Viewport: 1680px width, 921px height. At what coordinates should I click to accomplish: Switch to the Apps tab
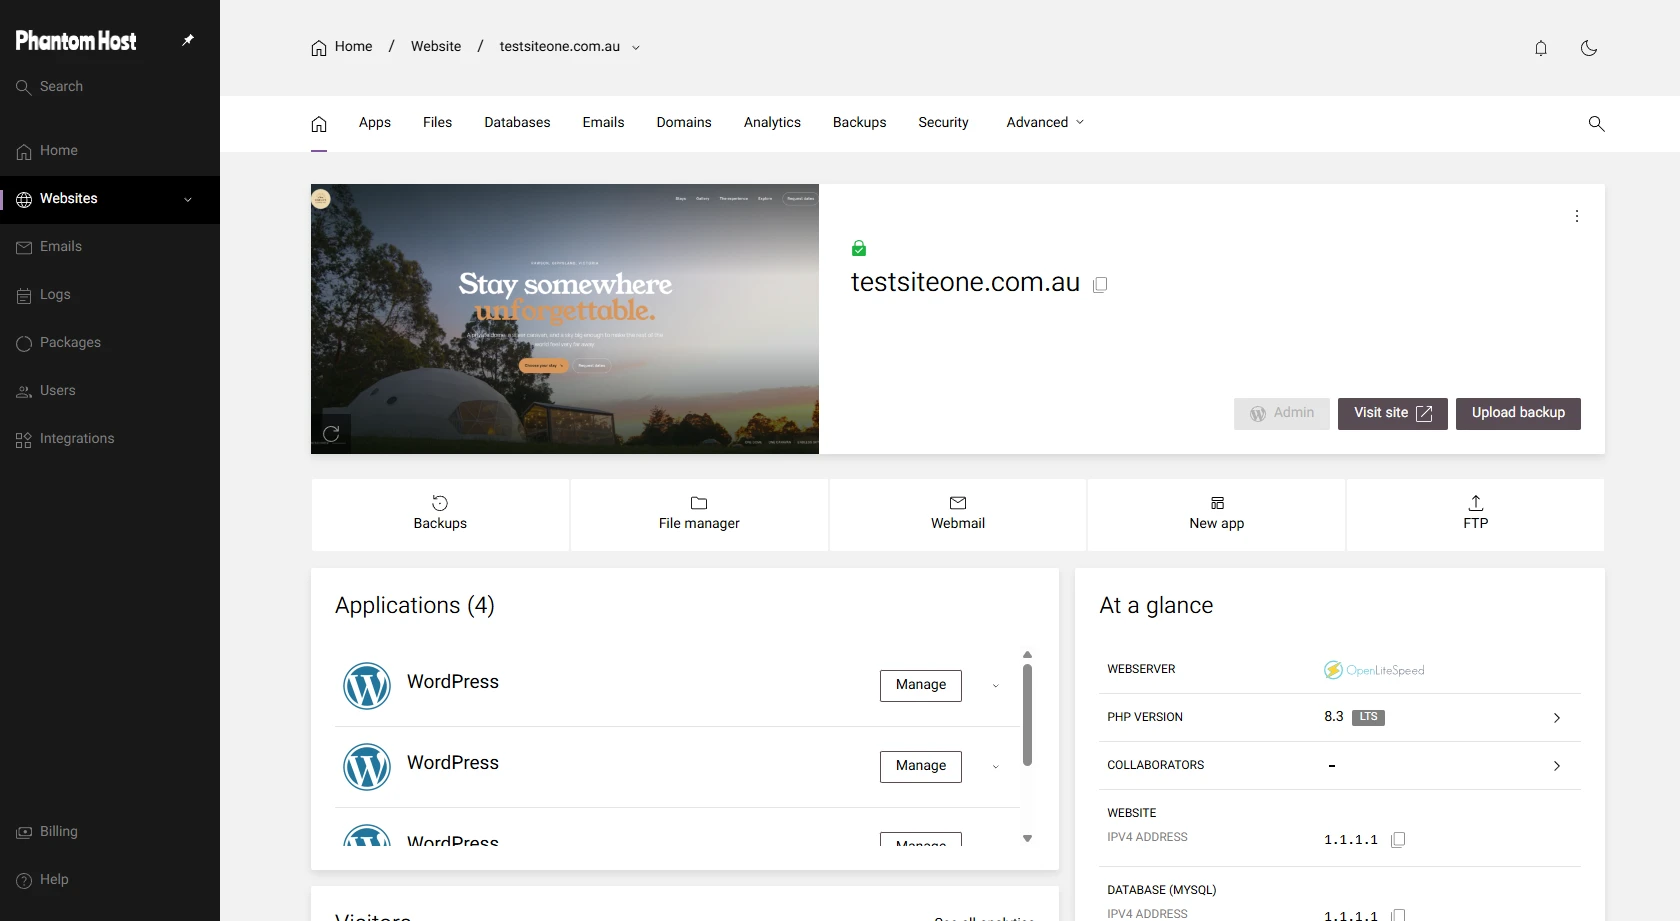click(375, 123)
